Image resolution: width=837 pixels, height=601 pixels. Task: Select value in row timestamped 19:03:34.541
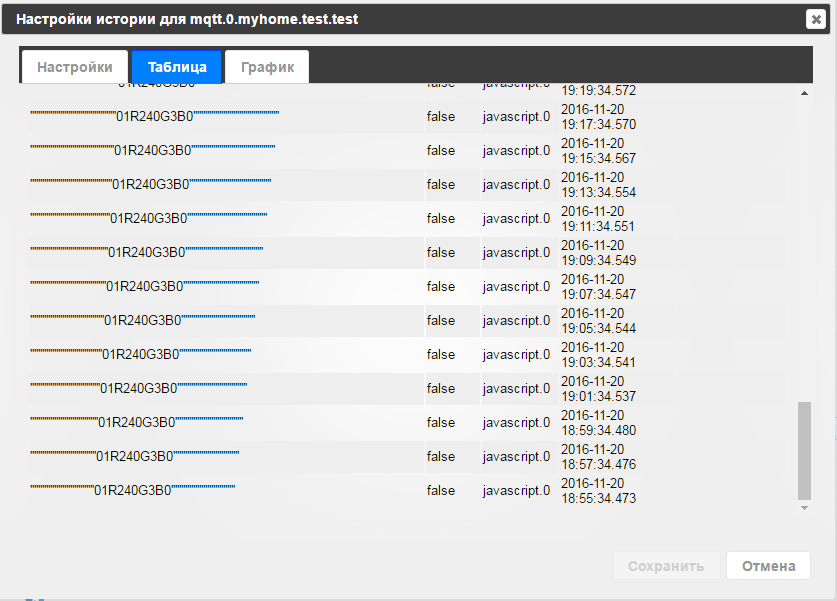140,354
